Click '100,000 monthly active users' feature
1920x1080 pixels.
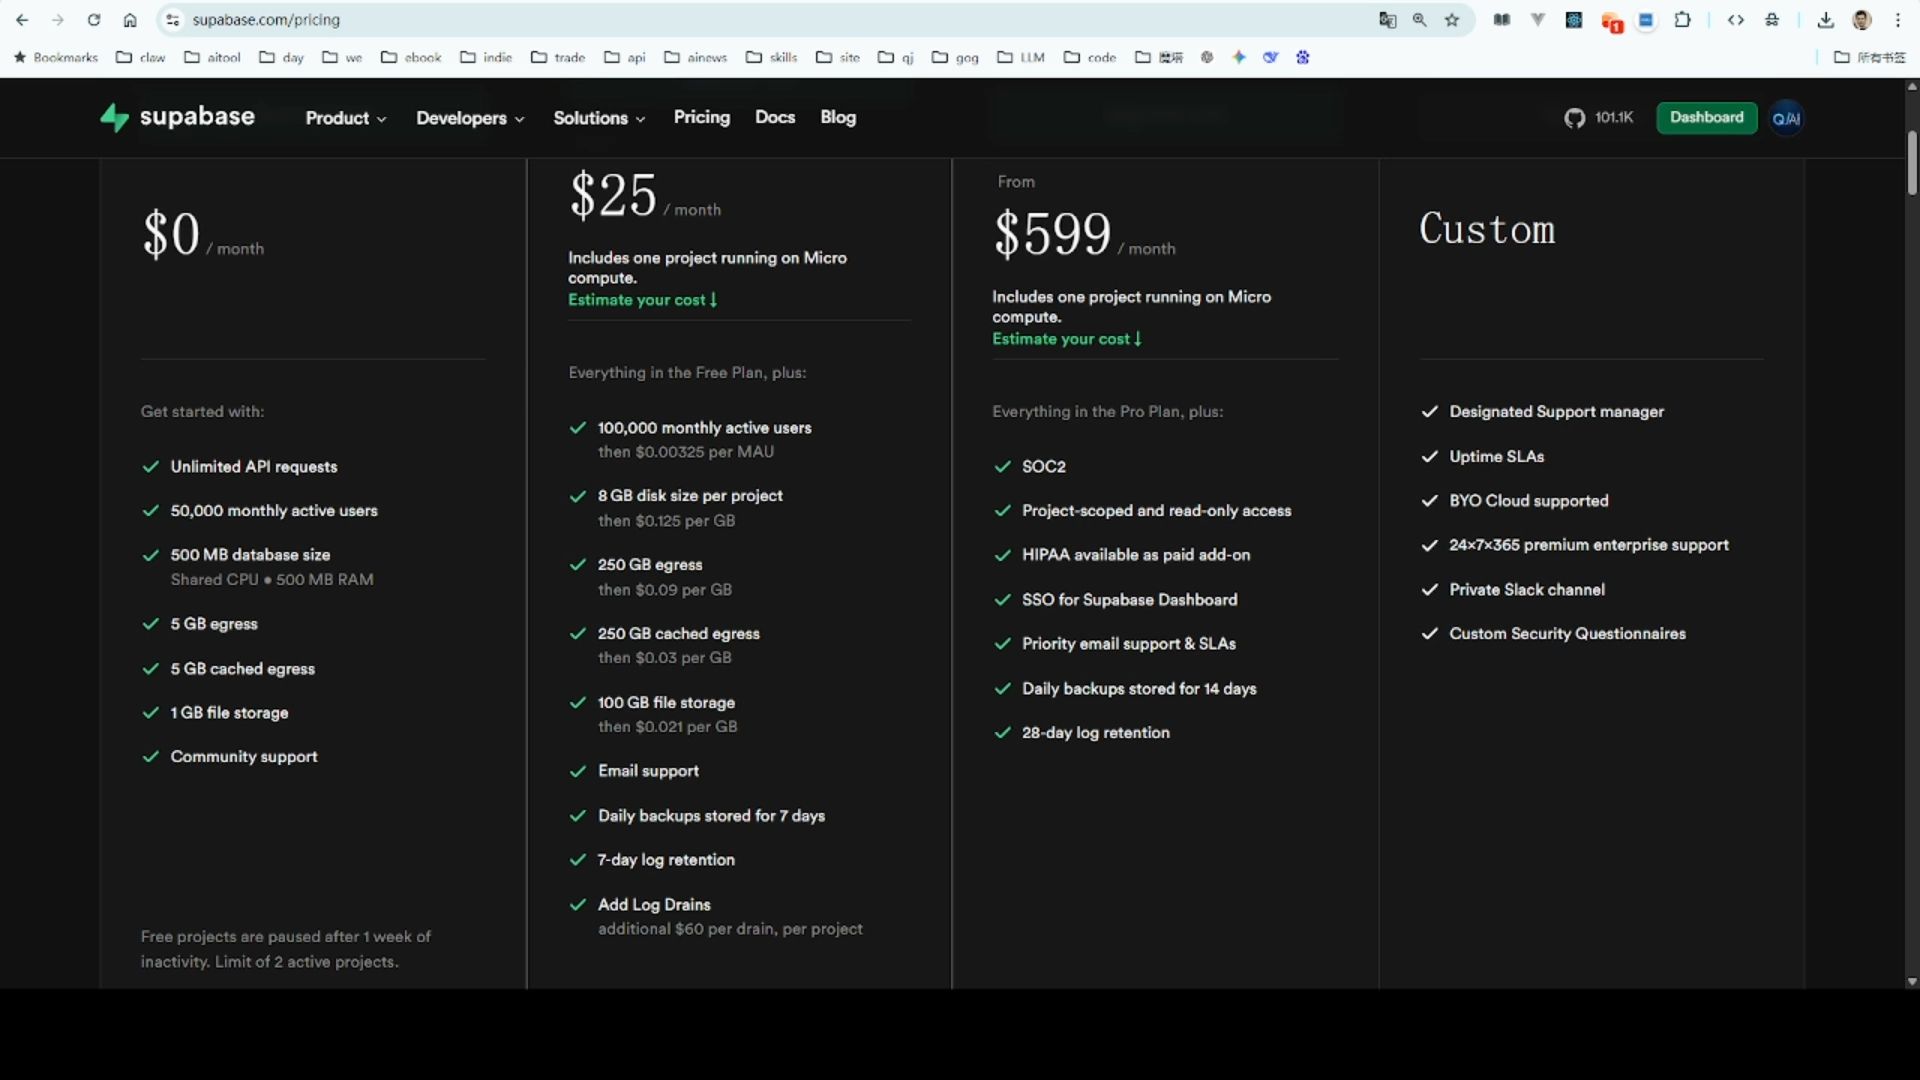coord(705,428)
